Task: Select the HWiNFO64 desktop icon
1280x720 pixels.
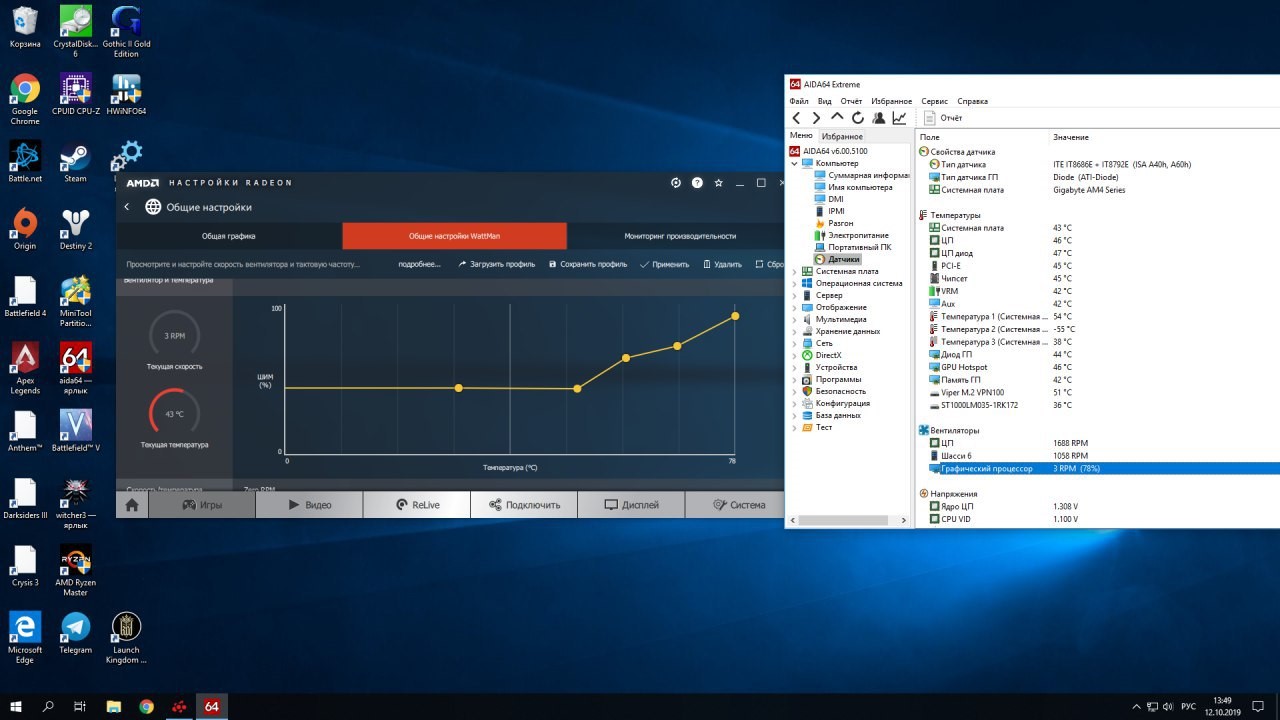Action: (127, 95)
